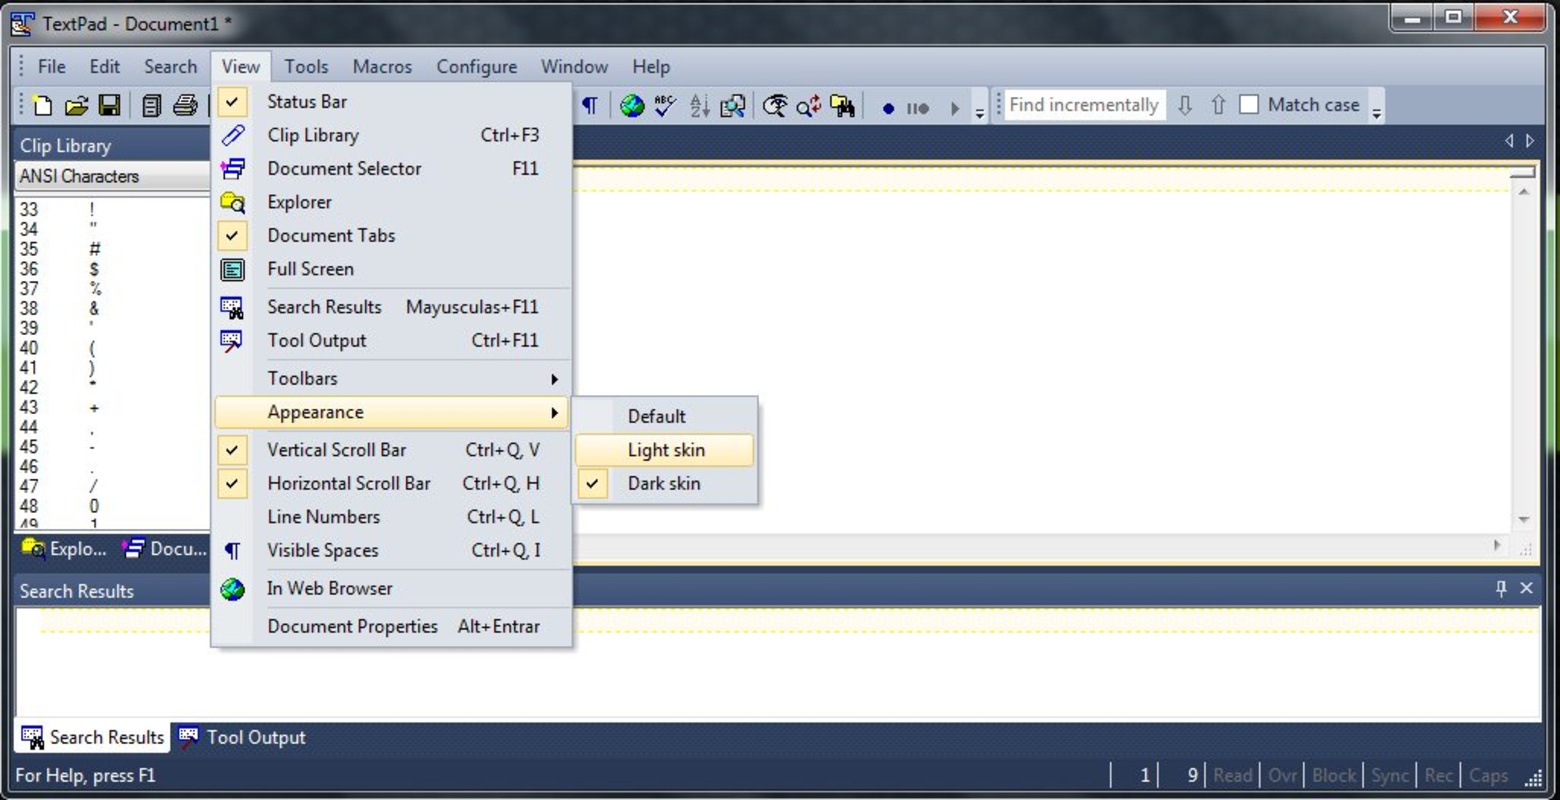Open the Configure menu
The image size is (1560, 800).
[477, 67]
